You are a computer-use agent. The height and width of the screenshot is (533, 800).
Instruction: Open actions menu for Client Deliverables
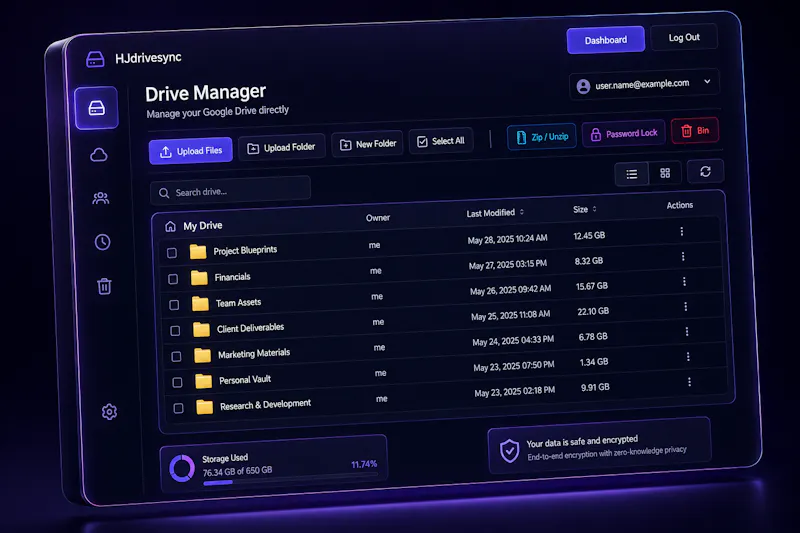click(x=686, y=307)
